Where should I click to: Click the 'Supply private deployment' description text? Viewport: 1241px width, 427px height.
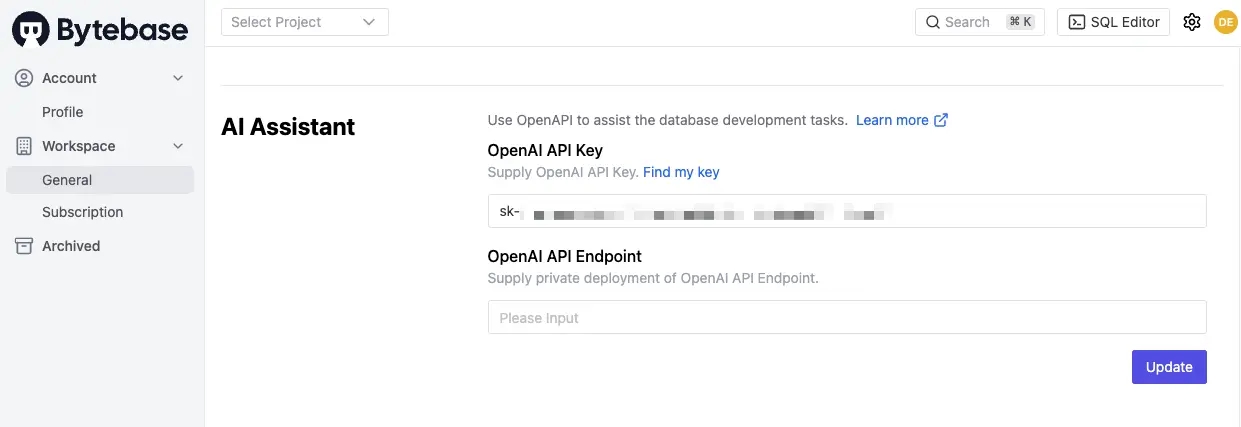click(653, 278)
